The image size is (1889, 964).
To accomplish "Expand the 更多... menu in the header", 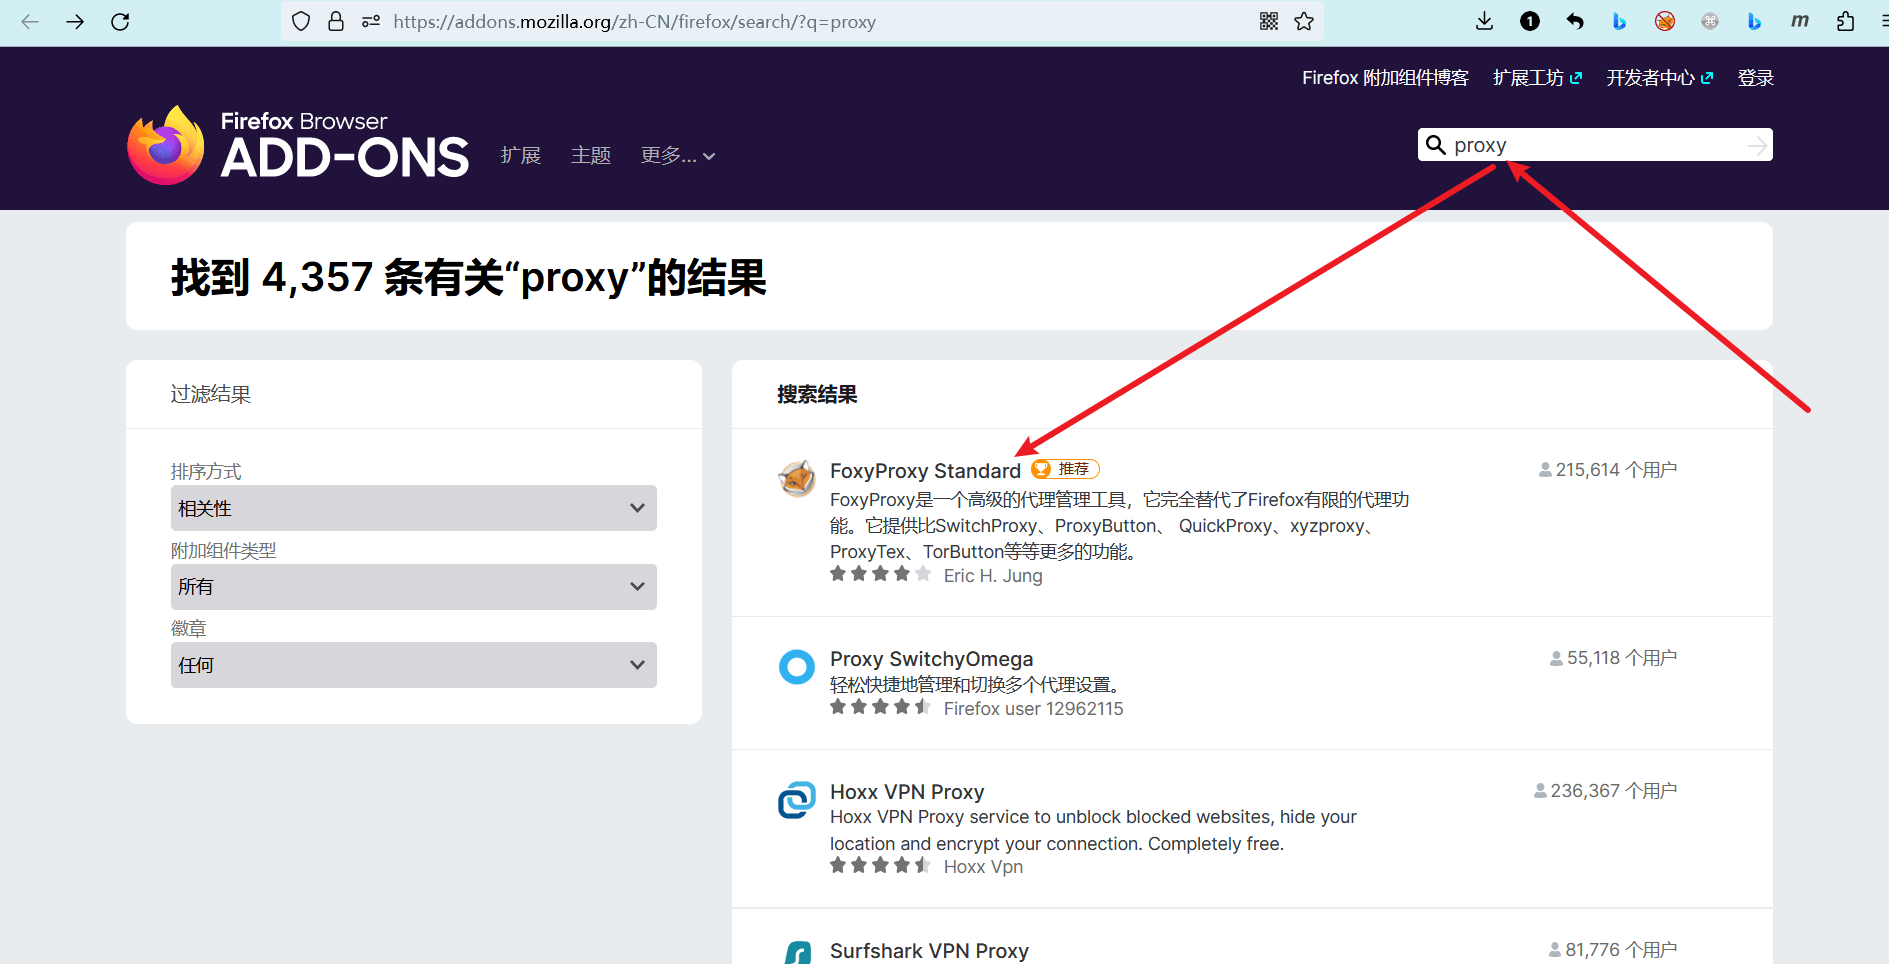I will [678, 155].
